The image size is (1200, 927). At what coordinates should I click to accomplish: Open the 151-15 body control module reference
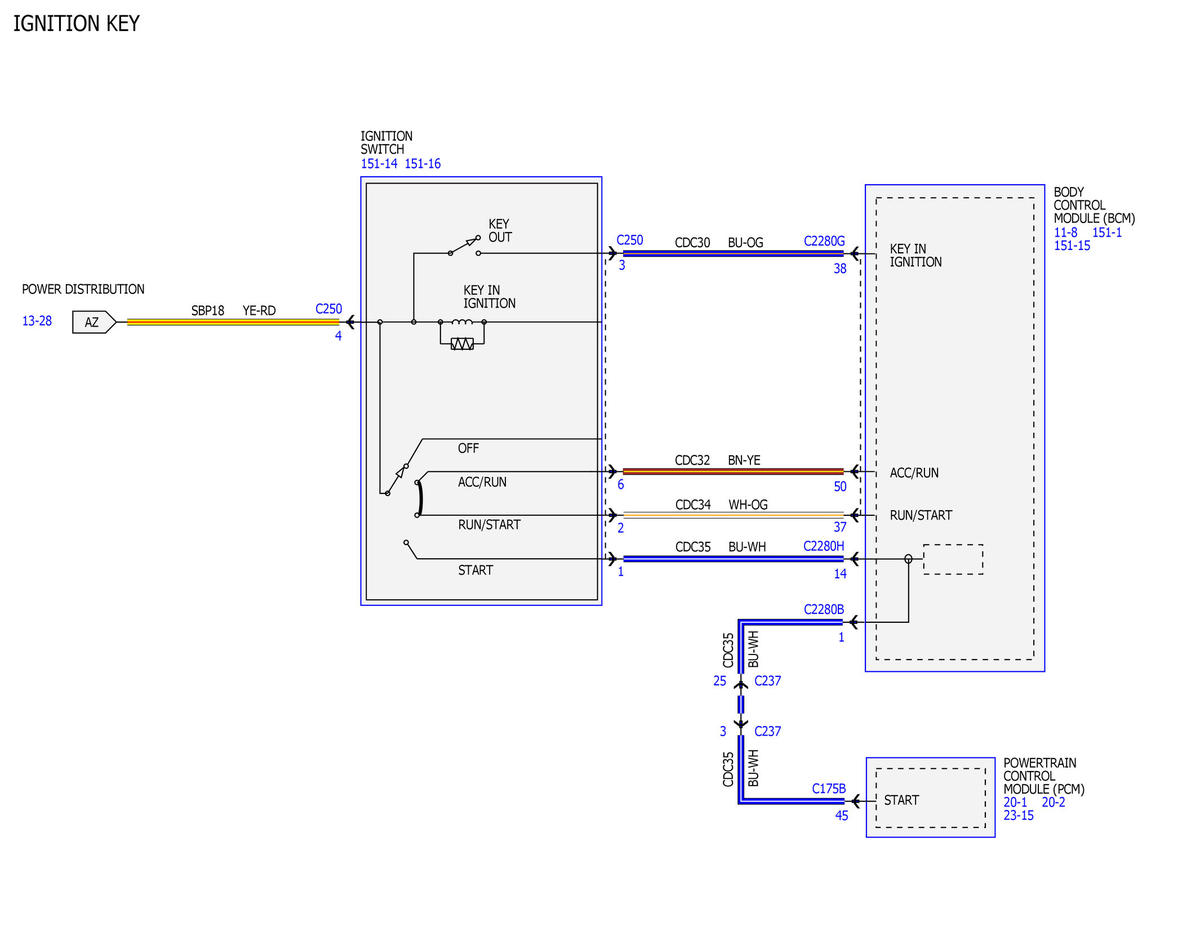1072,245
